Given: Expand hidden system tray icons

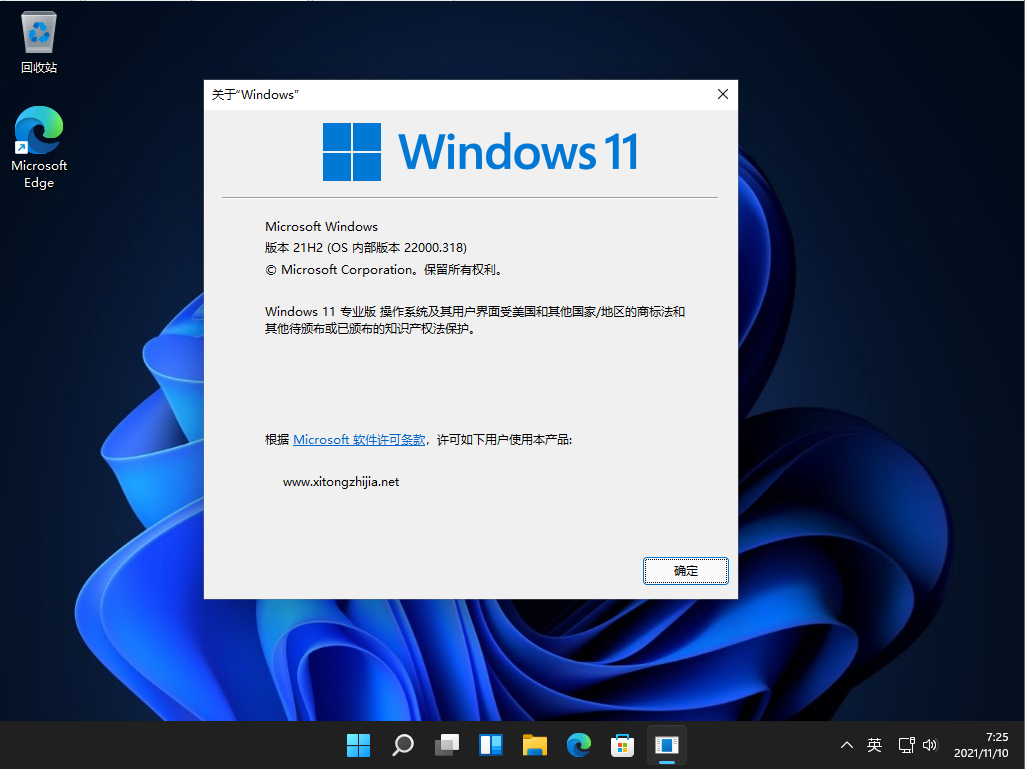Looking at the screenshot, I should tap(846, 745).
